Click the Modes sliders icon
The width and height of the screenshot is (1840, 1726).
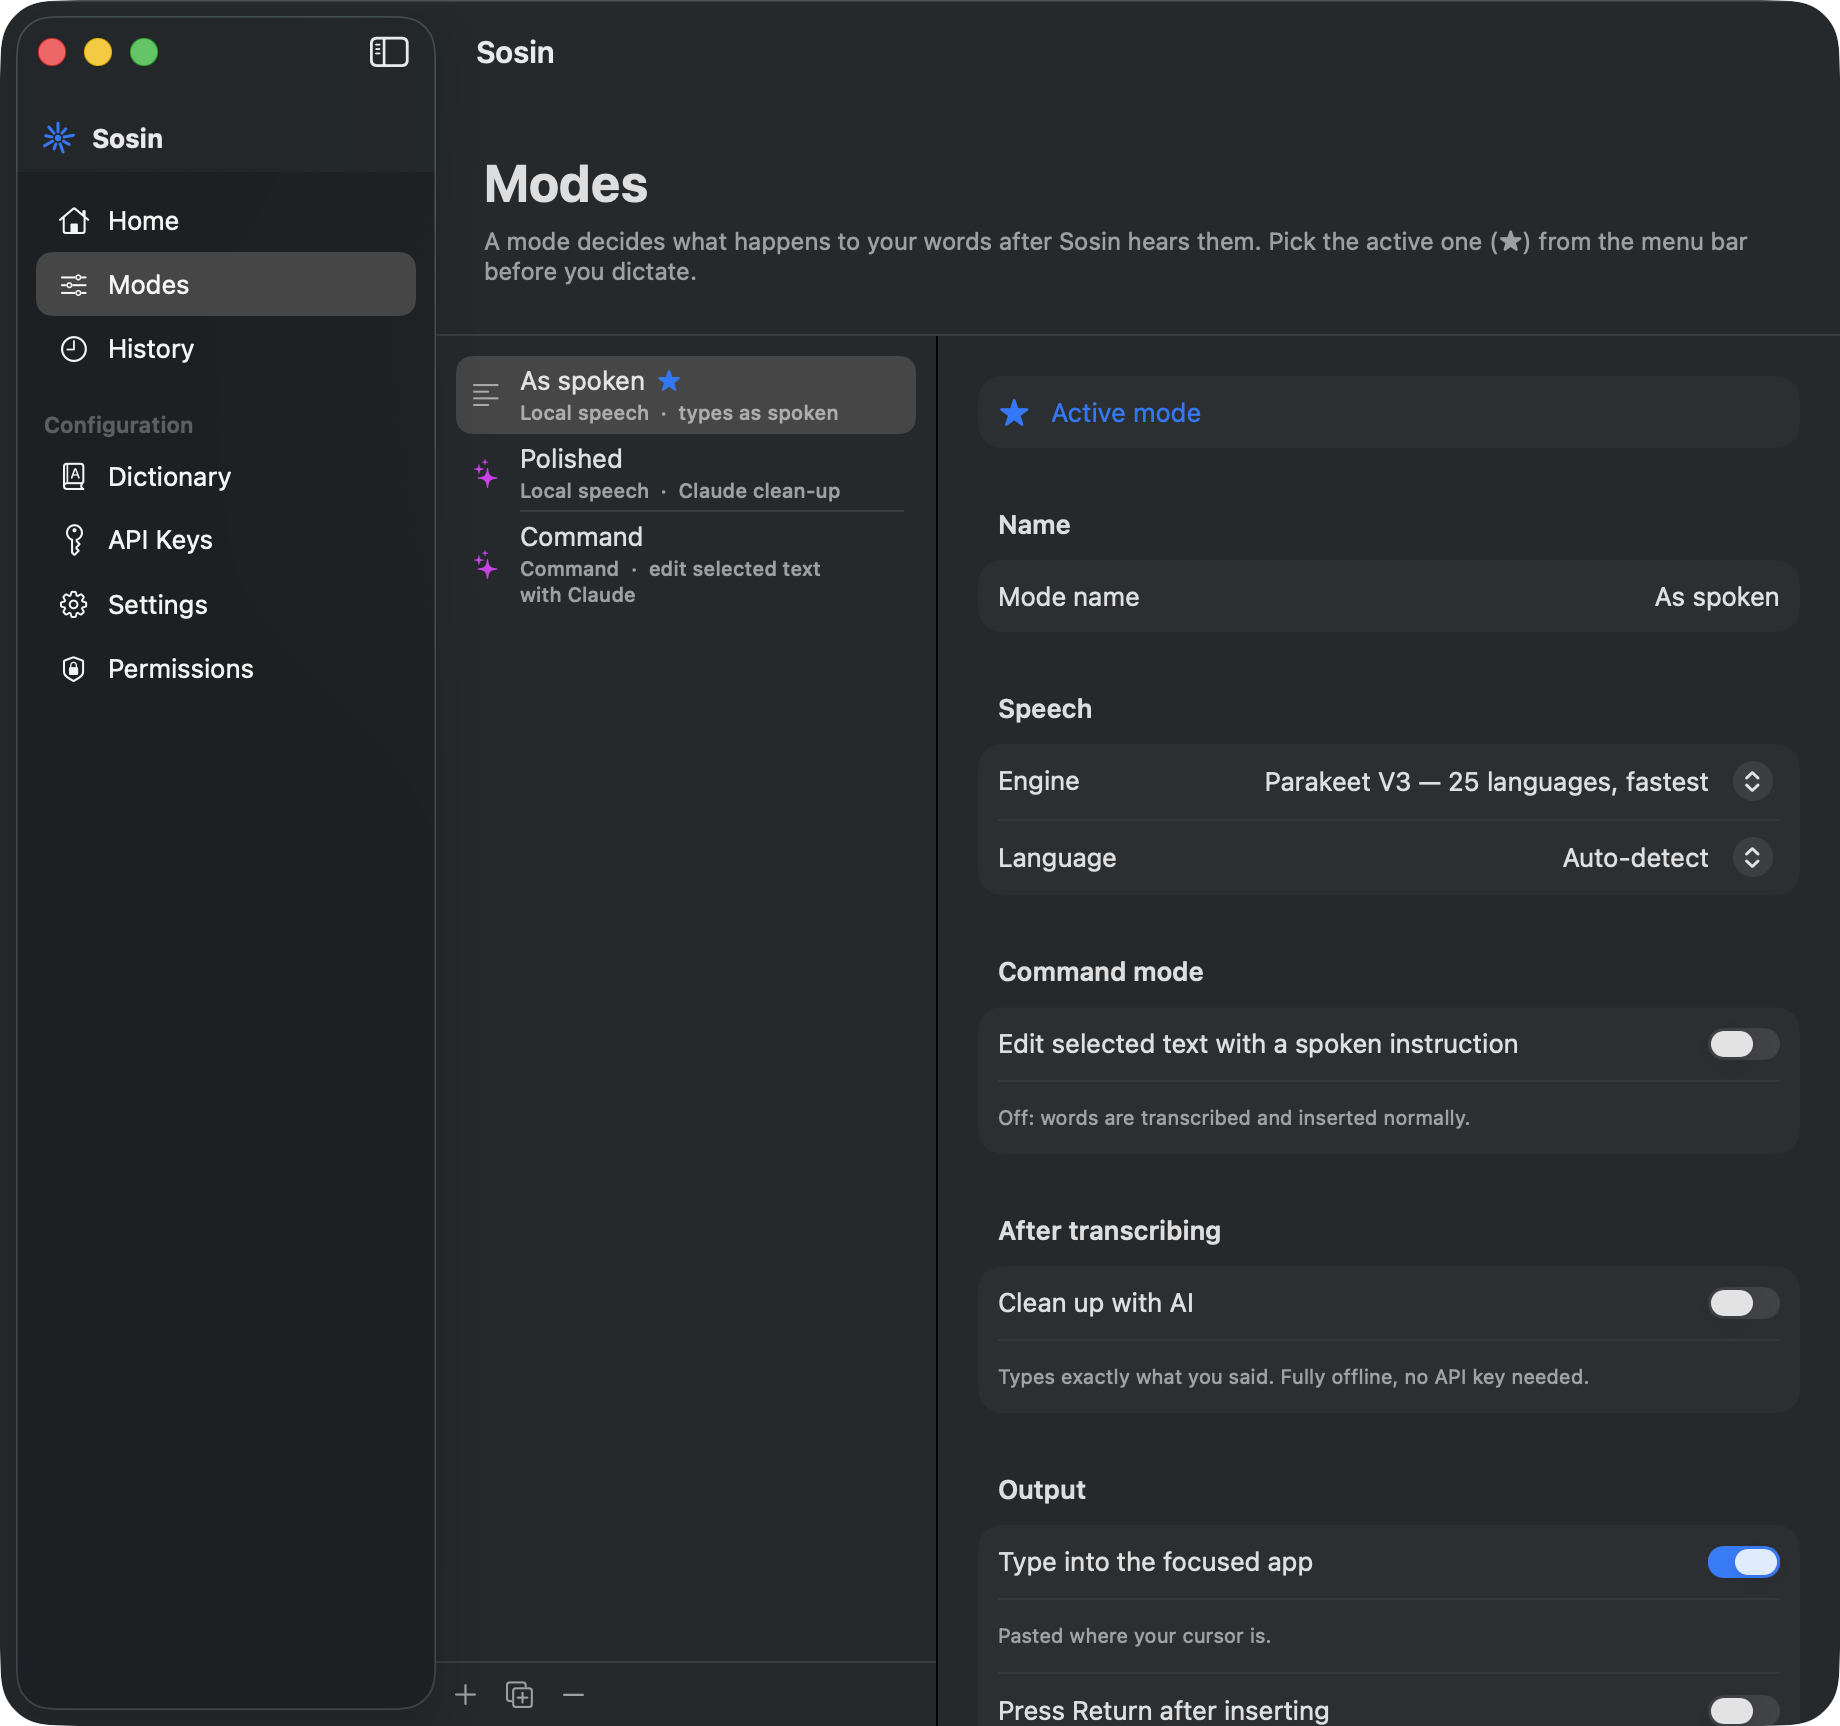click(x=74, y=285)
